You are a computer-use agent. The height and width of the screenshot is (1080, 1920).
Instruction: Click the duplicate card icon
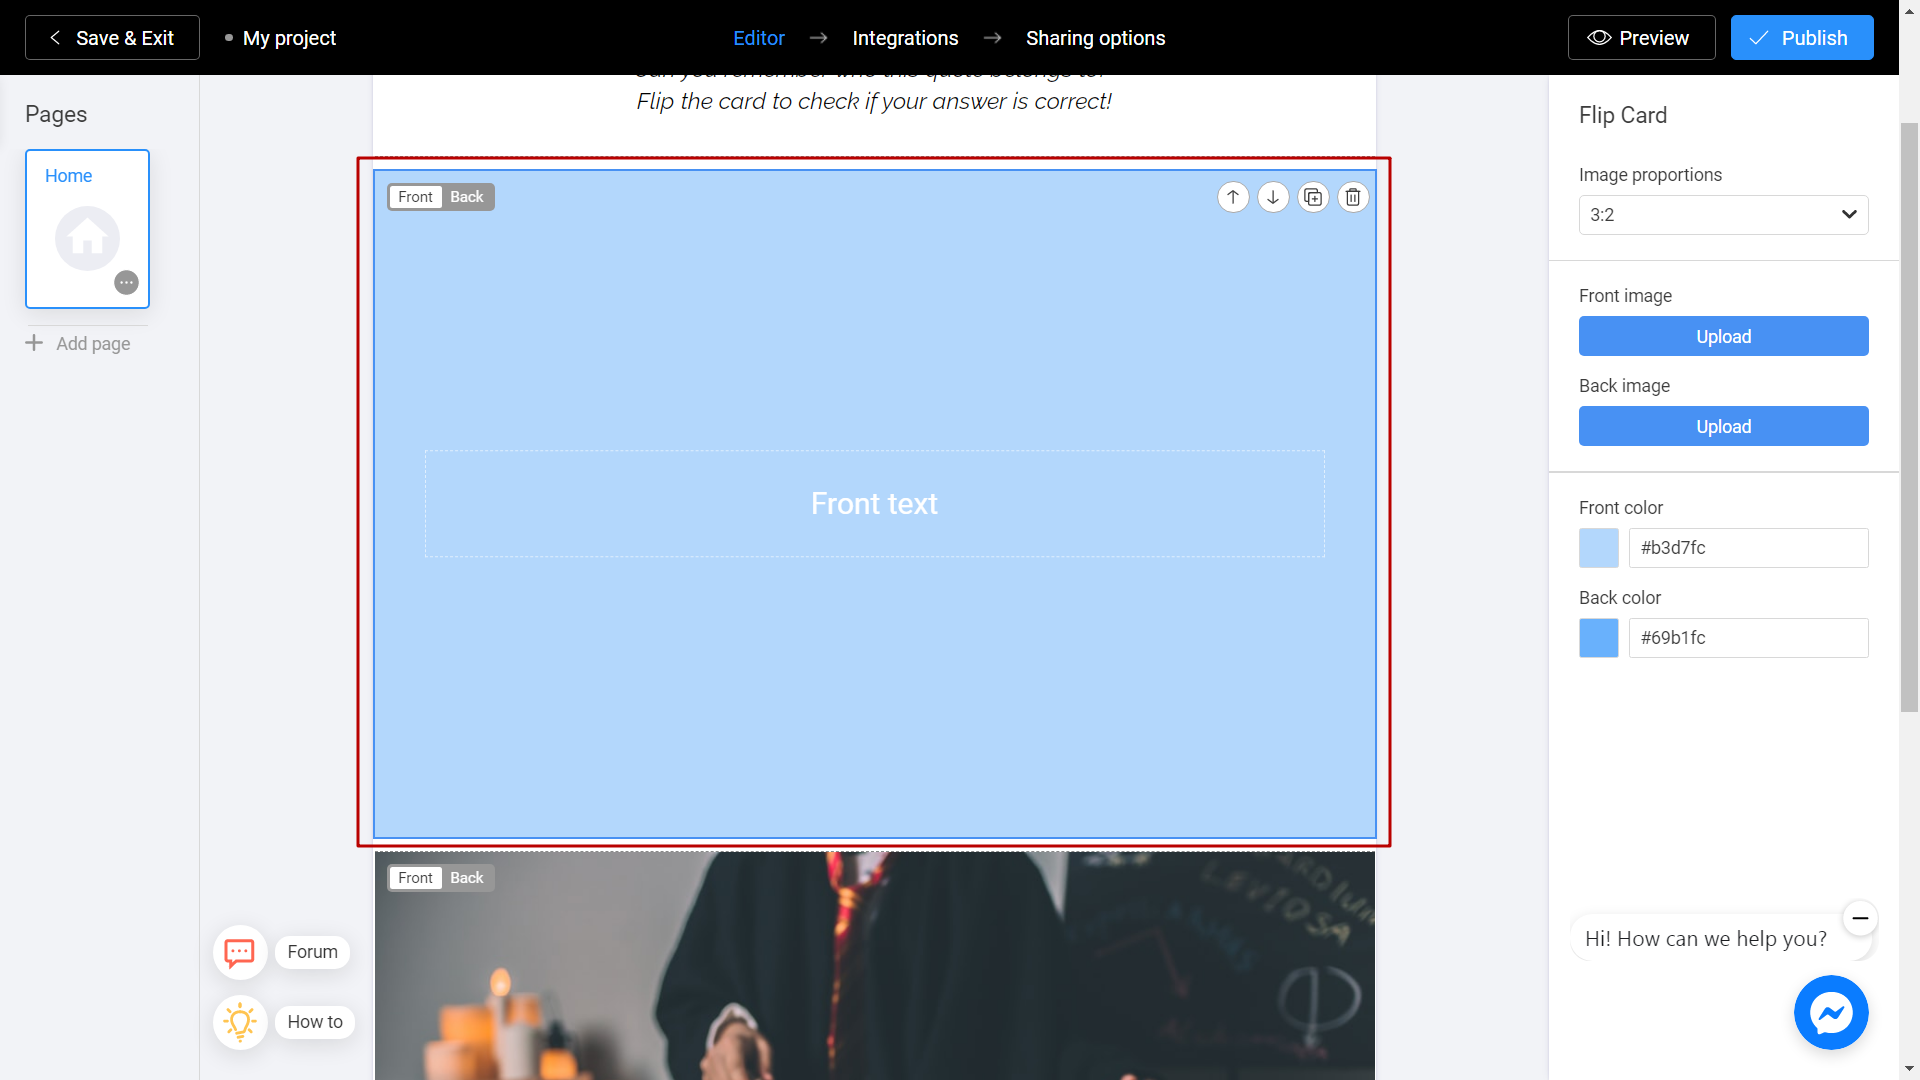(1312, 196)
